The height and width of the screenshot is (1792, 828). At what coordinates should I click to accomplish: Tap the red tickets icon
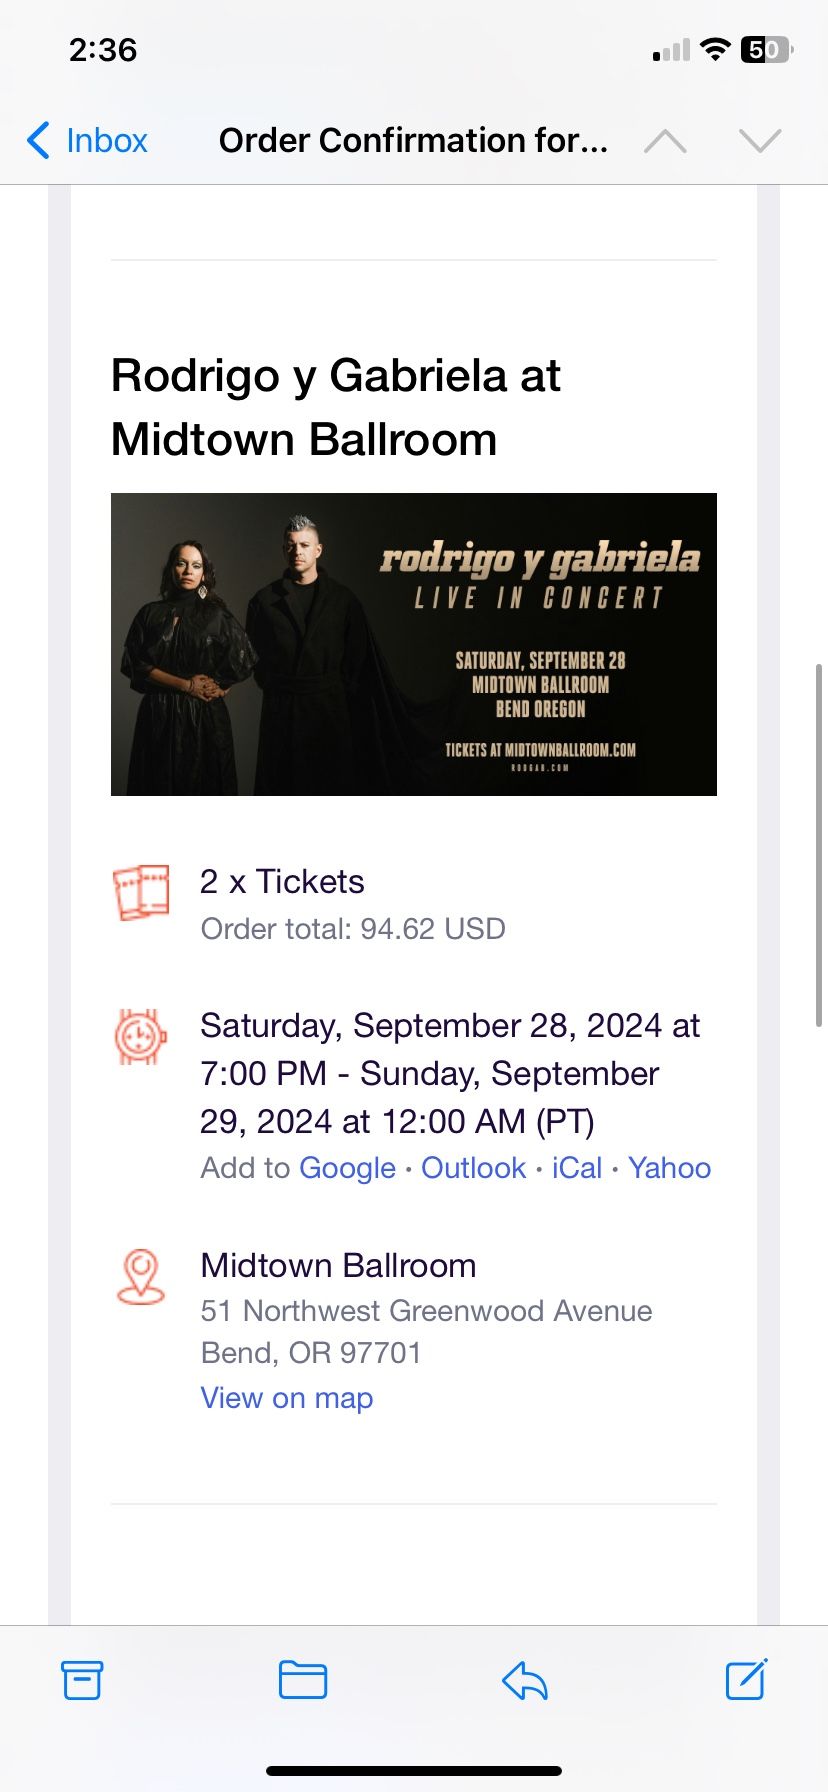point(141,893)
